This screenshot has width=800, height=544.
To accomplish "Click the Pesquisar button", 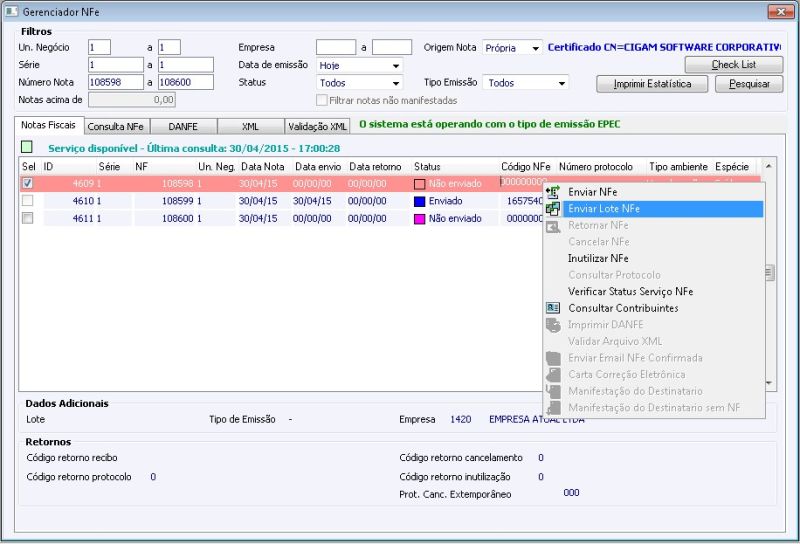I will pyautogui.click(x=749, y=84).
